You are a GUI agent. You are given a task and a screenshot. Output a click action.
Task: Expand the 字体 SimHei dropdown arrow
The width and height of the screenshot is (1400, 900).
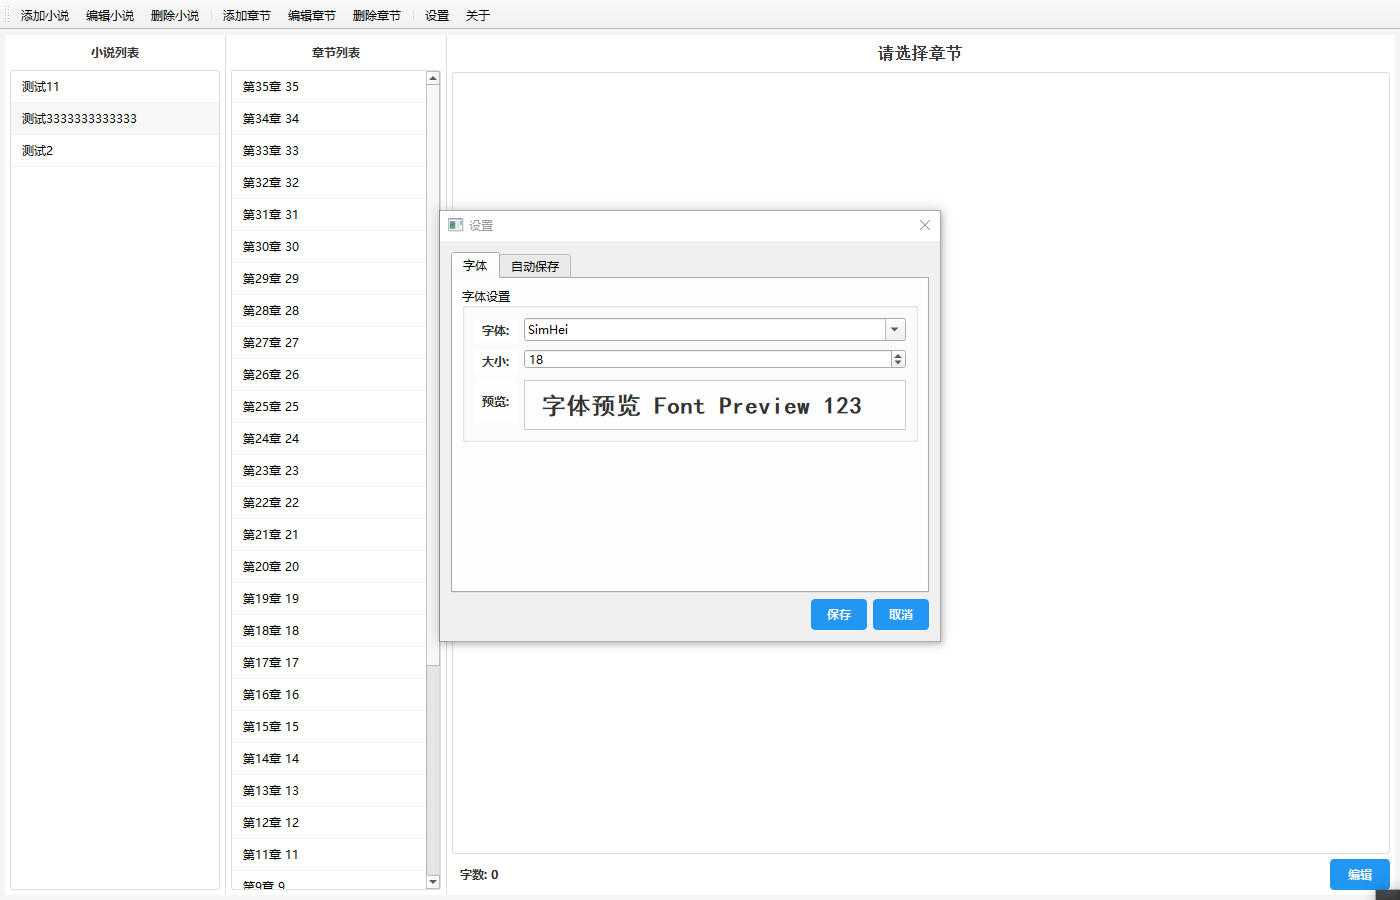point(895,329)
